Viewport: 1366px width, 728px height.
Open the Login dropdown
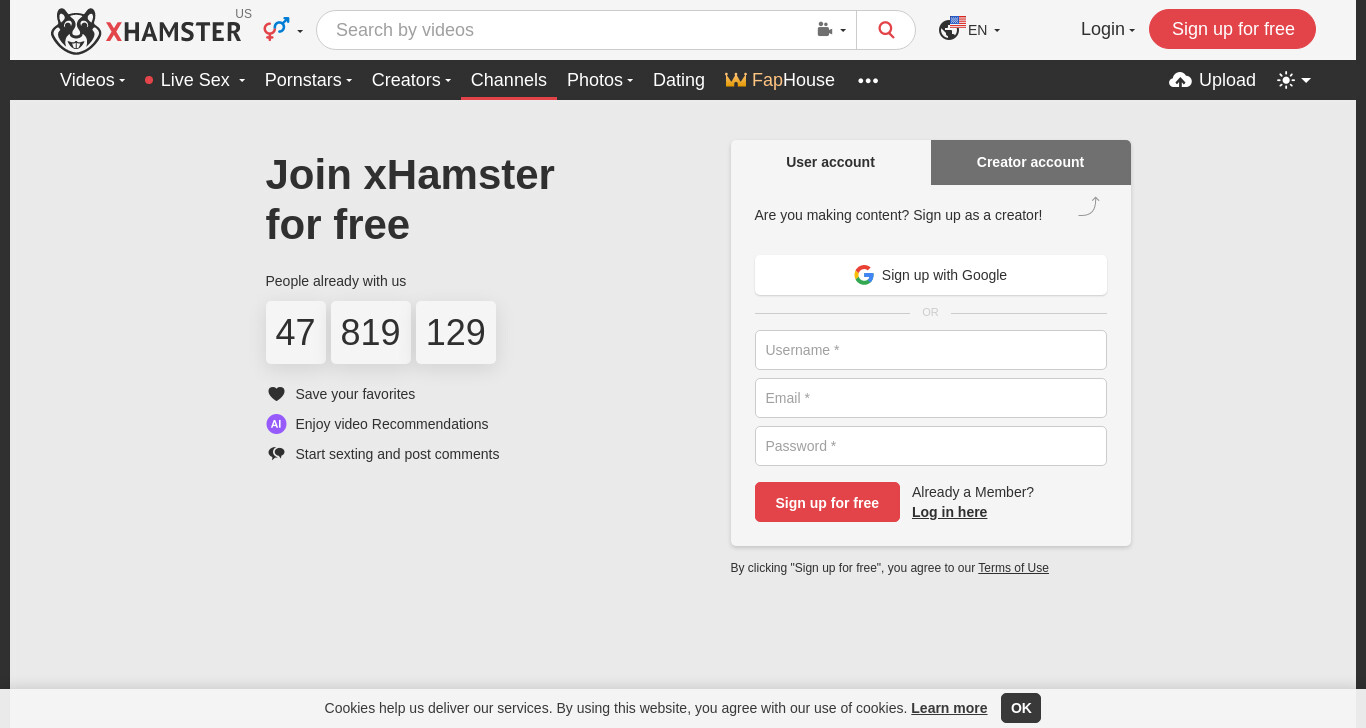coord(1108,29)
